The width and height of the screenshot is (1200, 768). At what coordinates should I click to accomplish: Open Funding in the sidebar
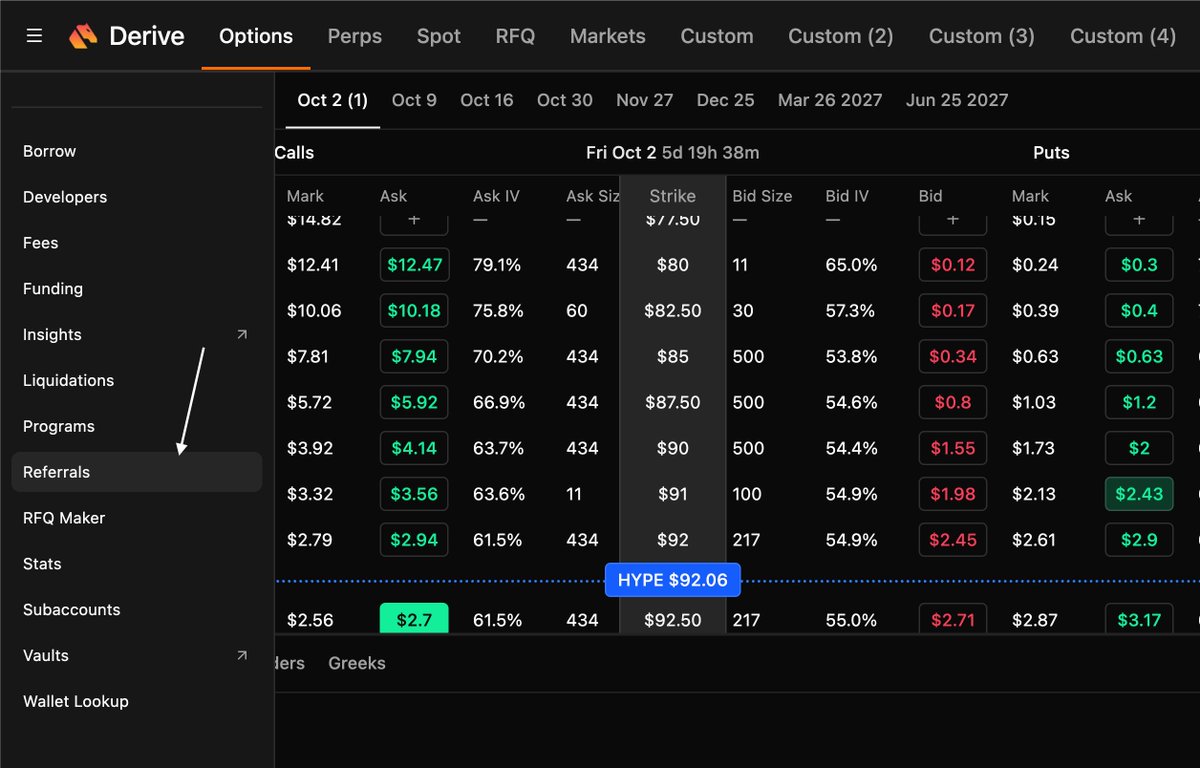[x=137, y=289]
